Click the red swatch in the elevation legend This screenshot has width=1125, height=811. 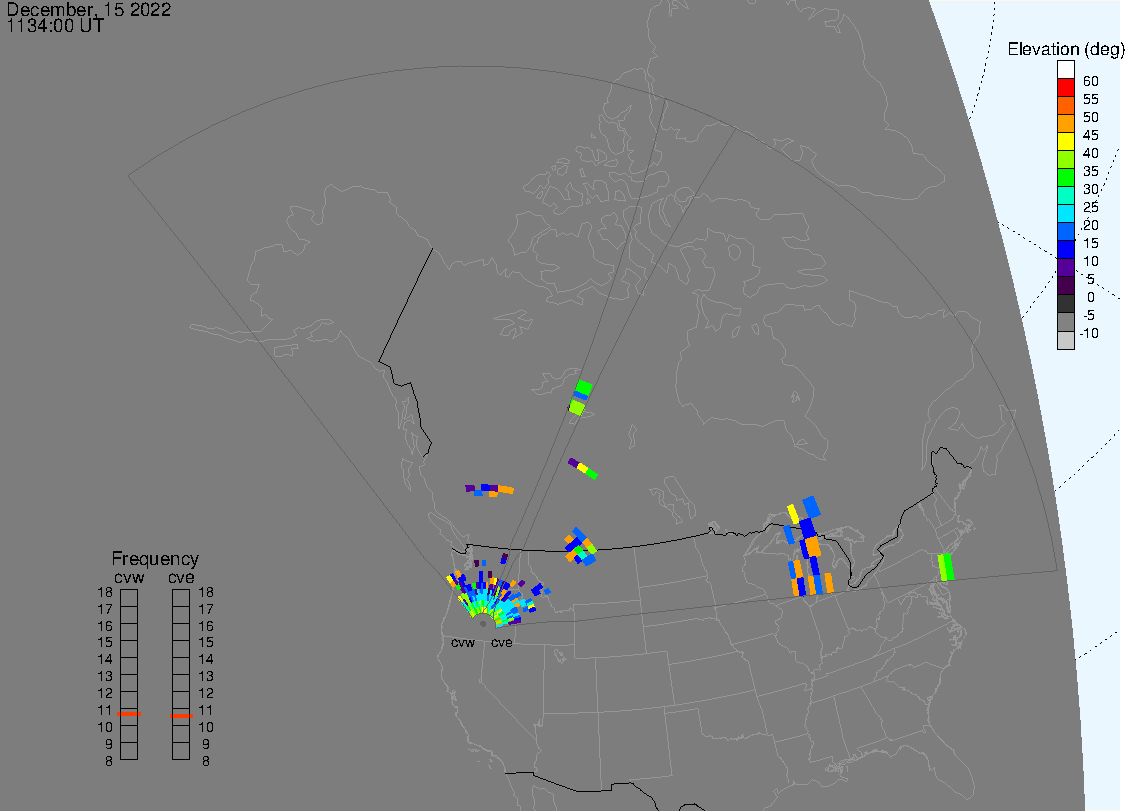(1065, 88)
